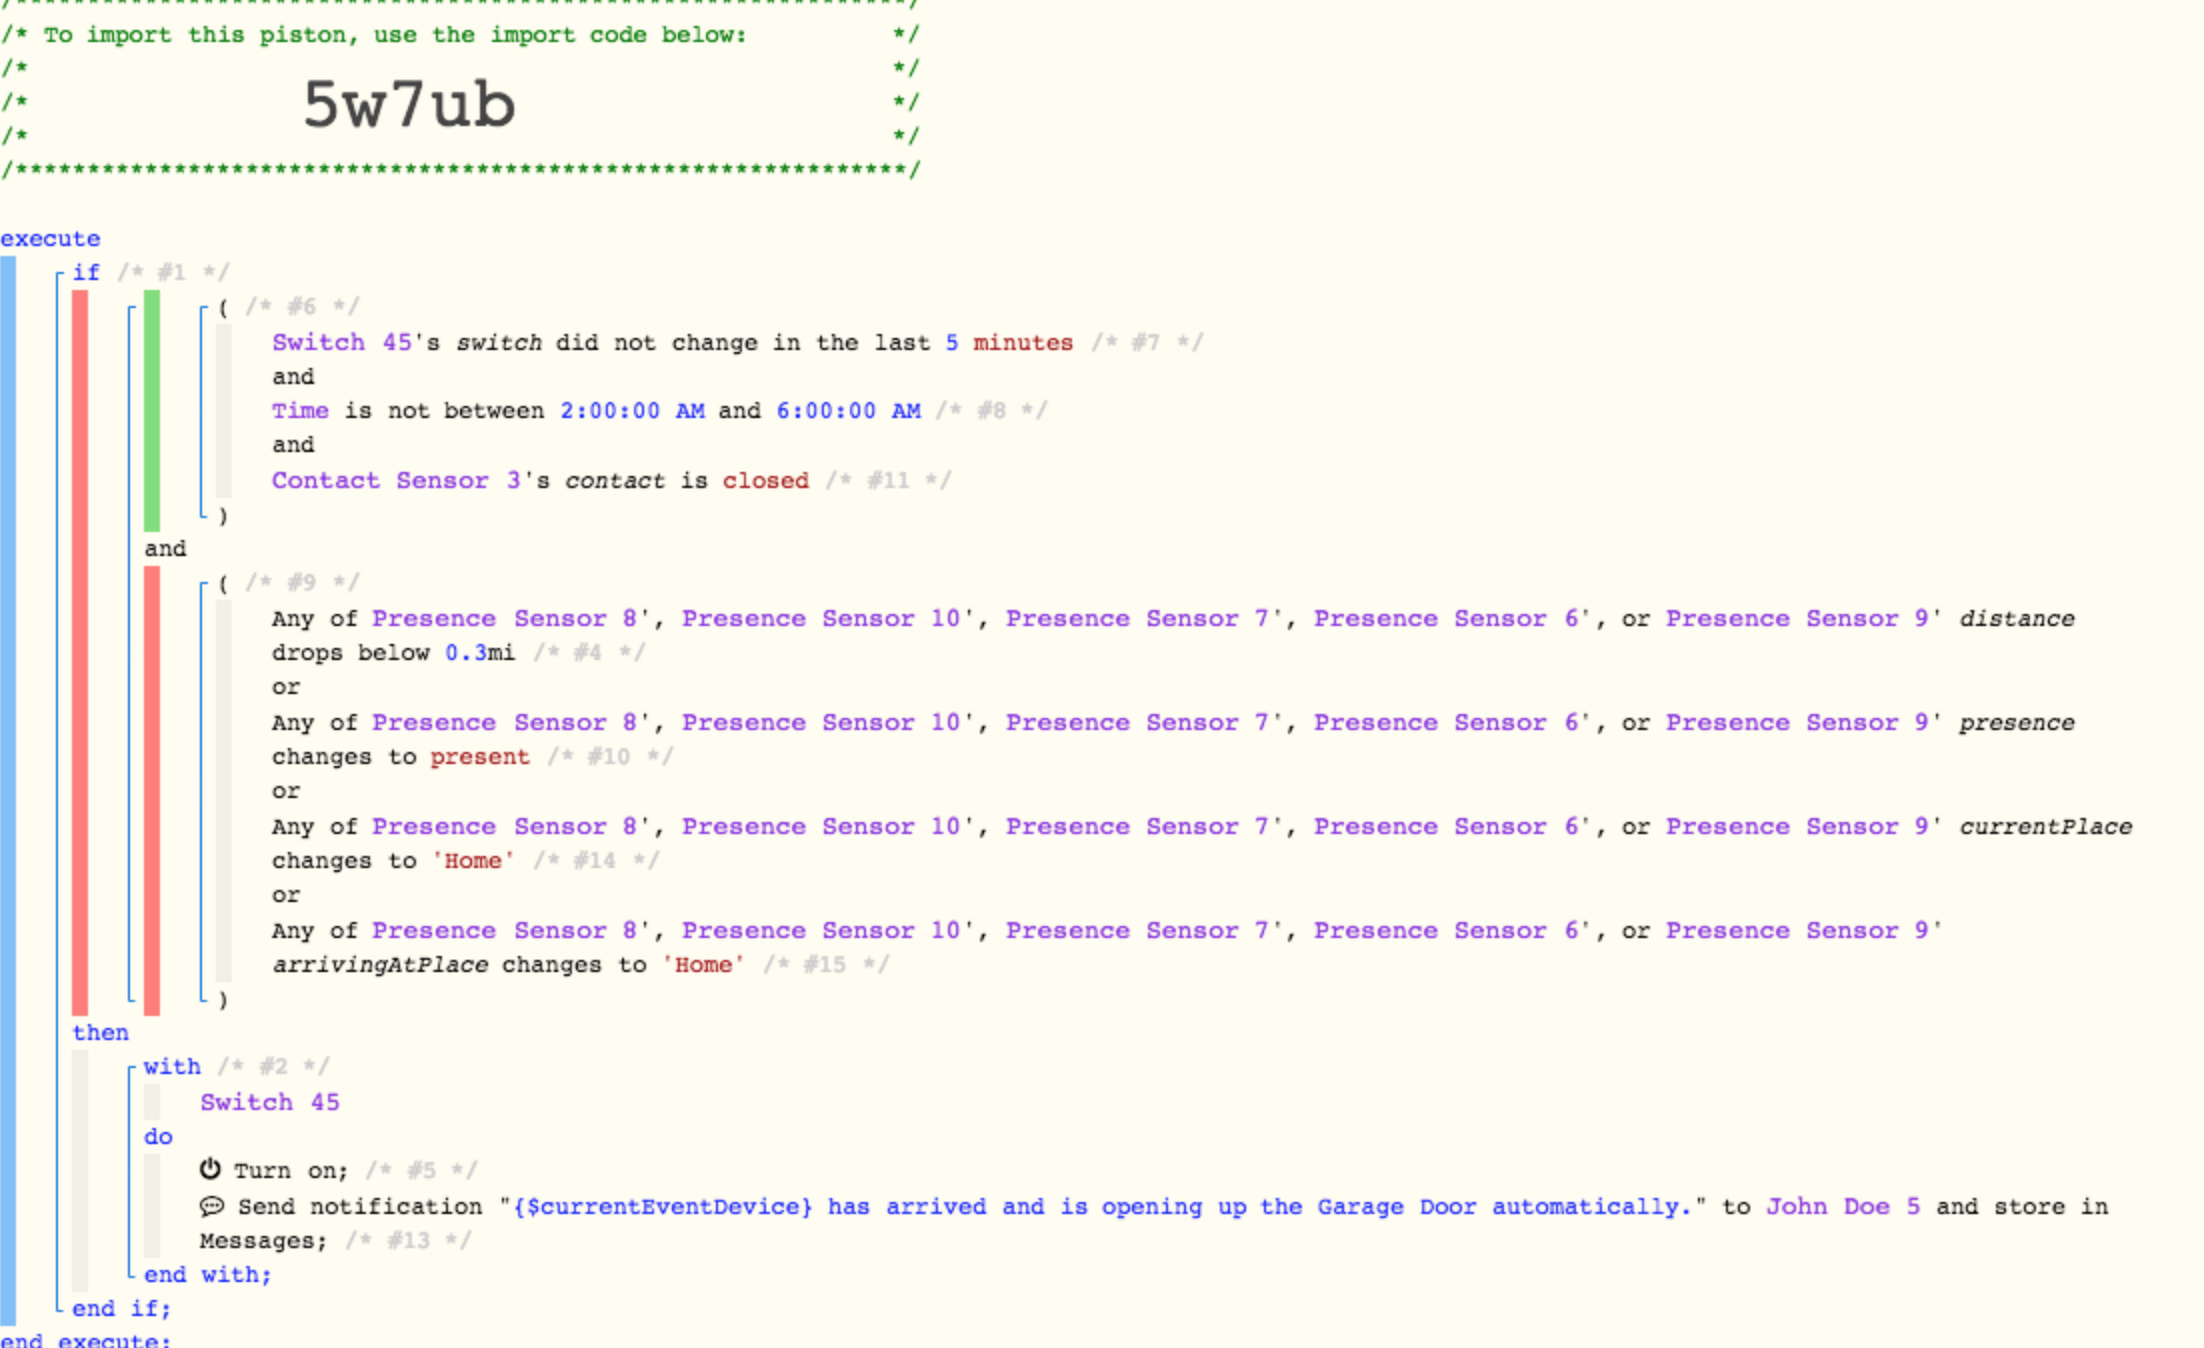Click the distance drops below 0.3mi condition
Viewport: 2204px width, 1348px height.
click(x=1172, y=635)
